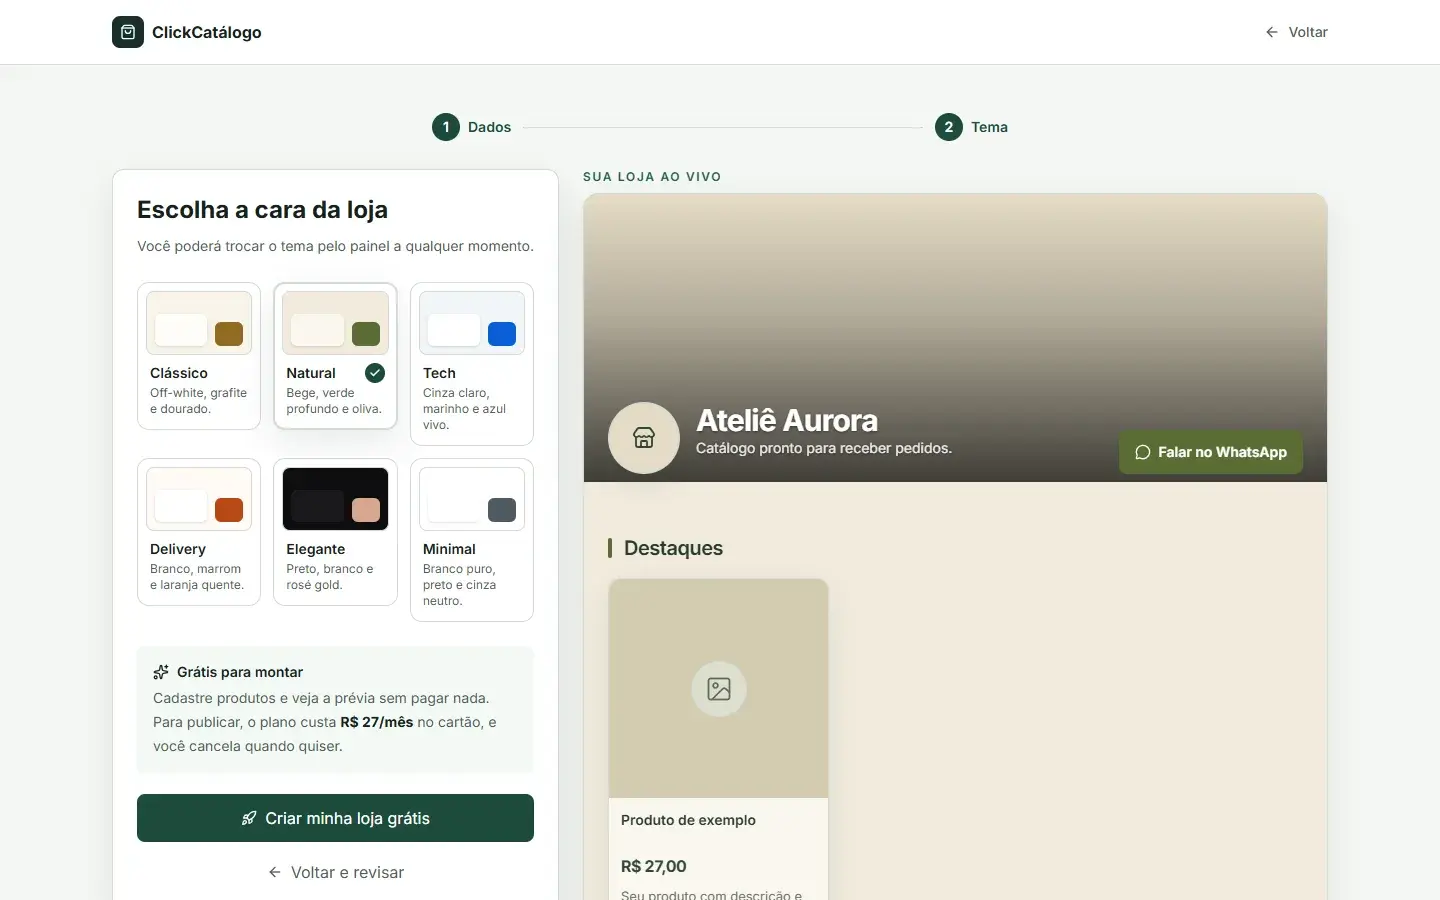The width and height of the screenshot is (1440, 900).
Task: Go to step 1 Dados
Action: [472, 127]
